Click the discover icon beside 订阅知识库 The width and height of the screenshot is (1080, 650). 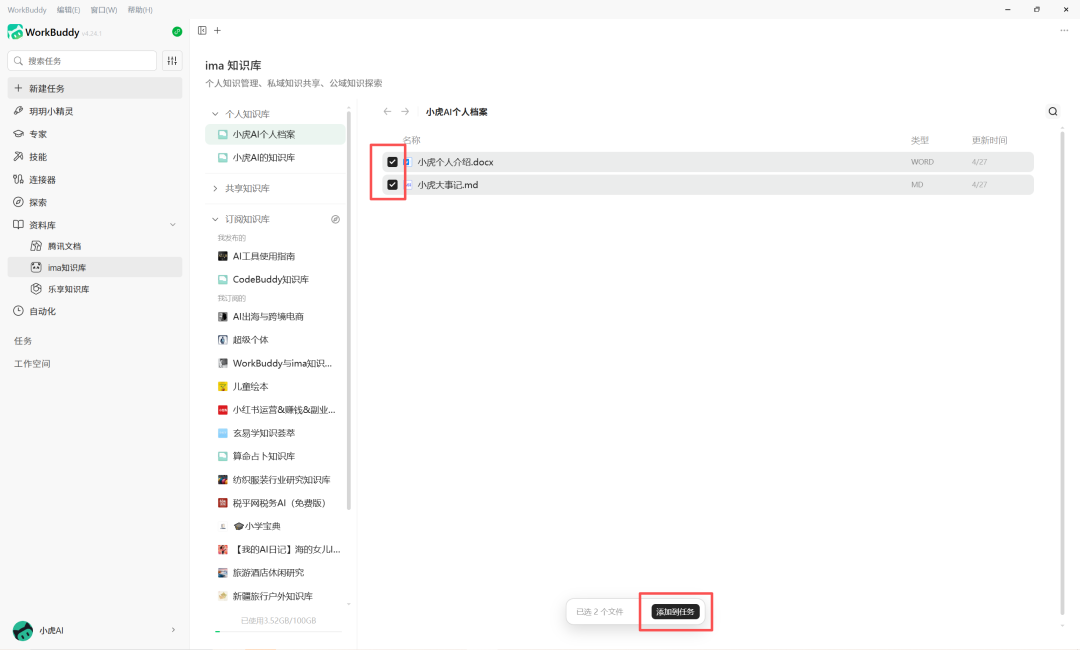[x=335, y=219]
